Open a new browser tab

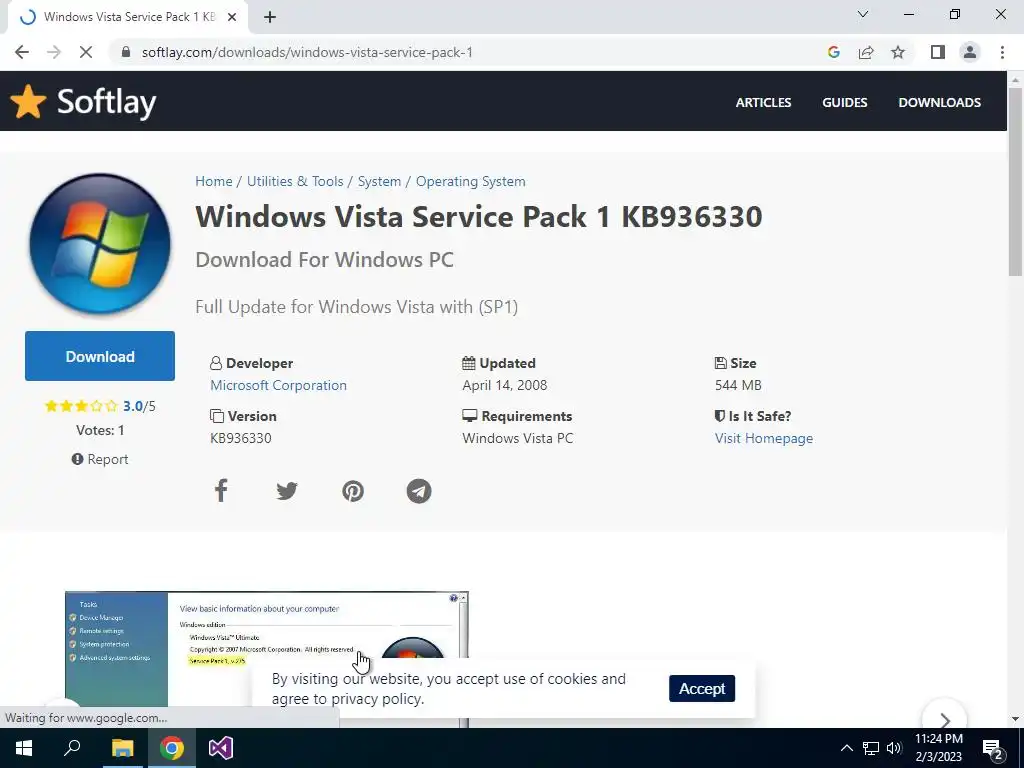pyautogui.click(x=270, y=17)
